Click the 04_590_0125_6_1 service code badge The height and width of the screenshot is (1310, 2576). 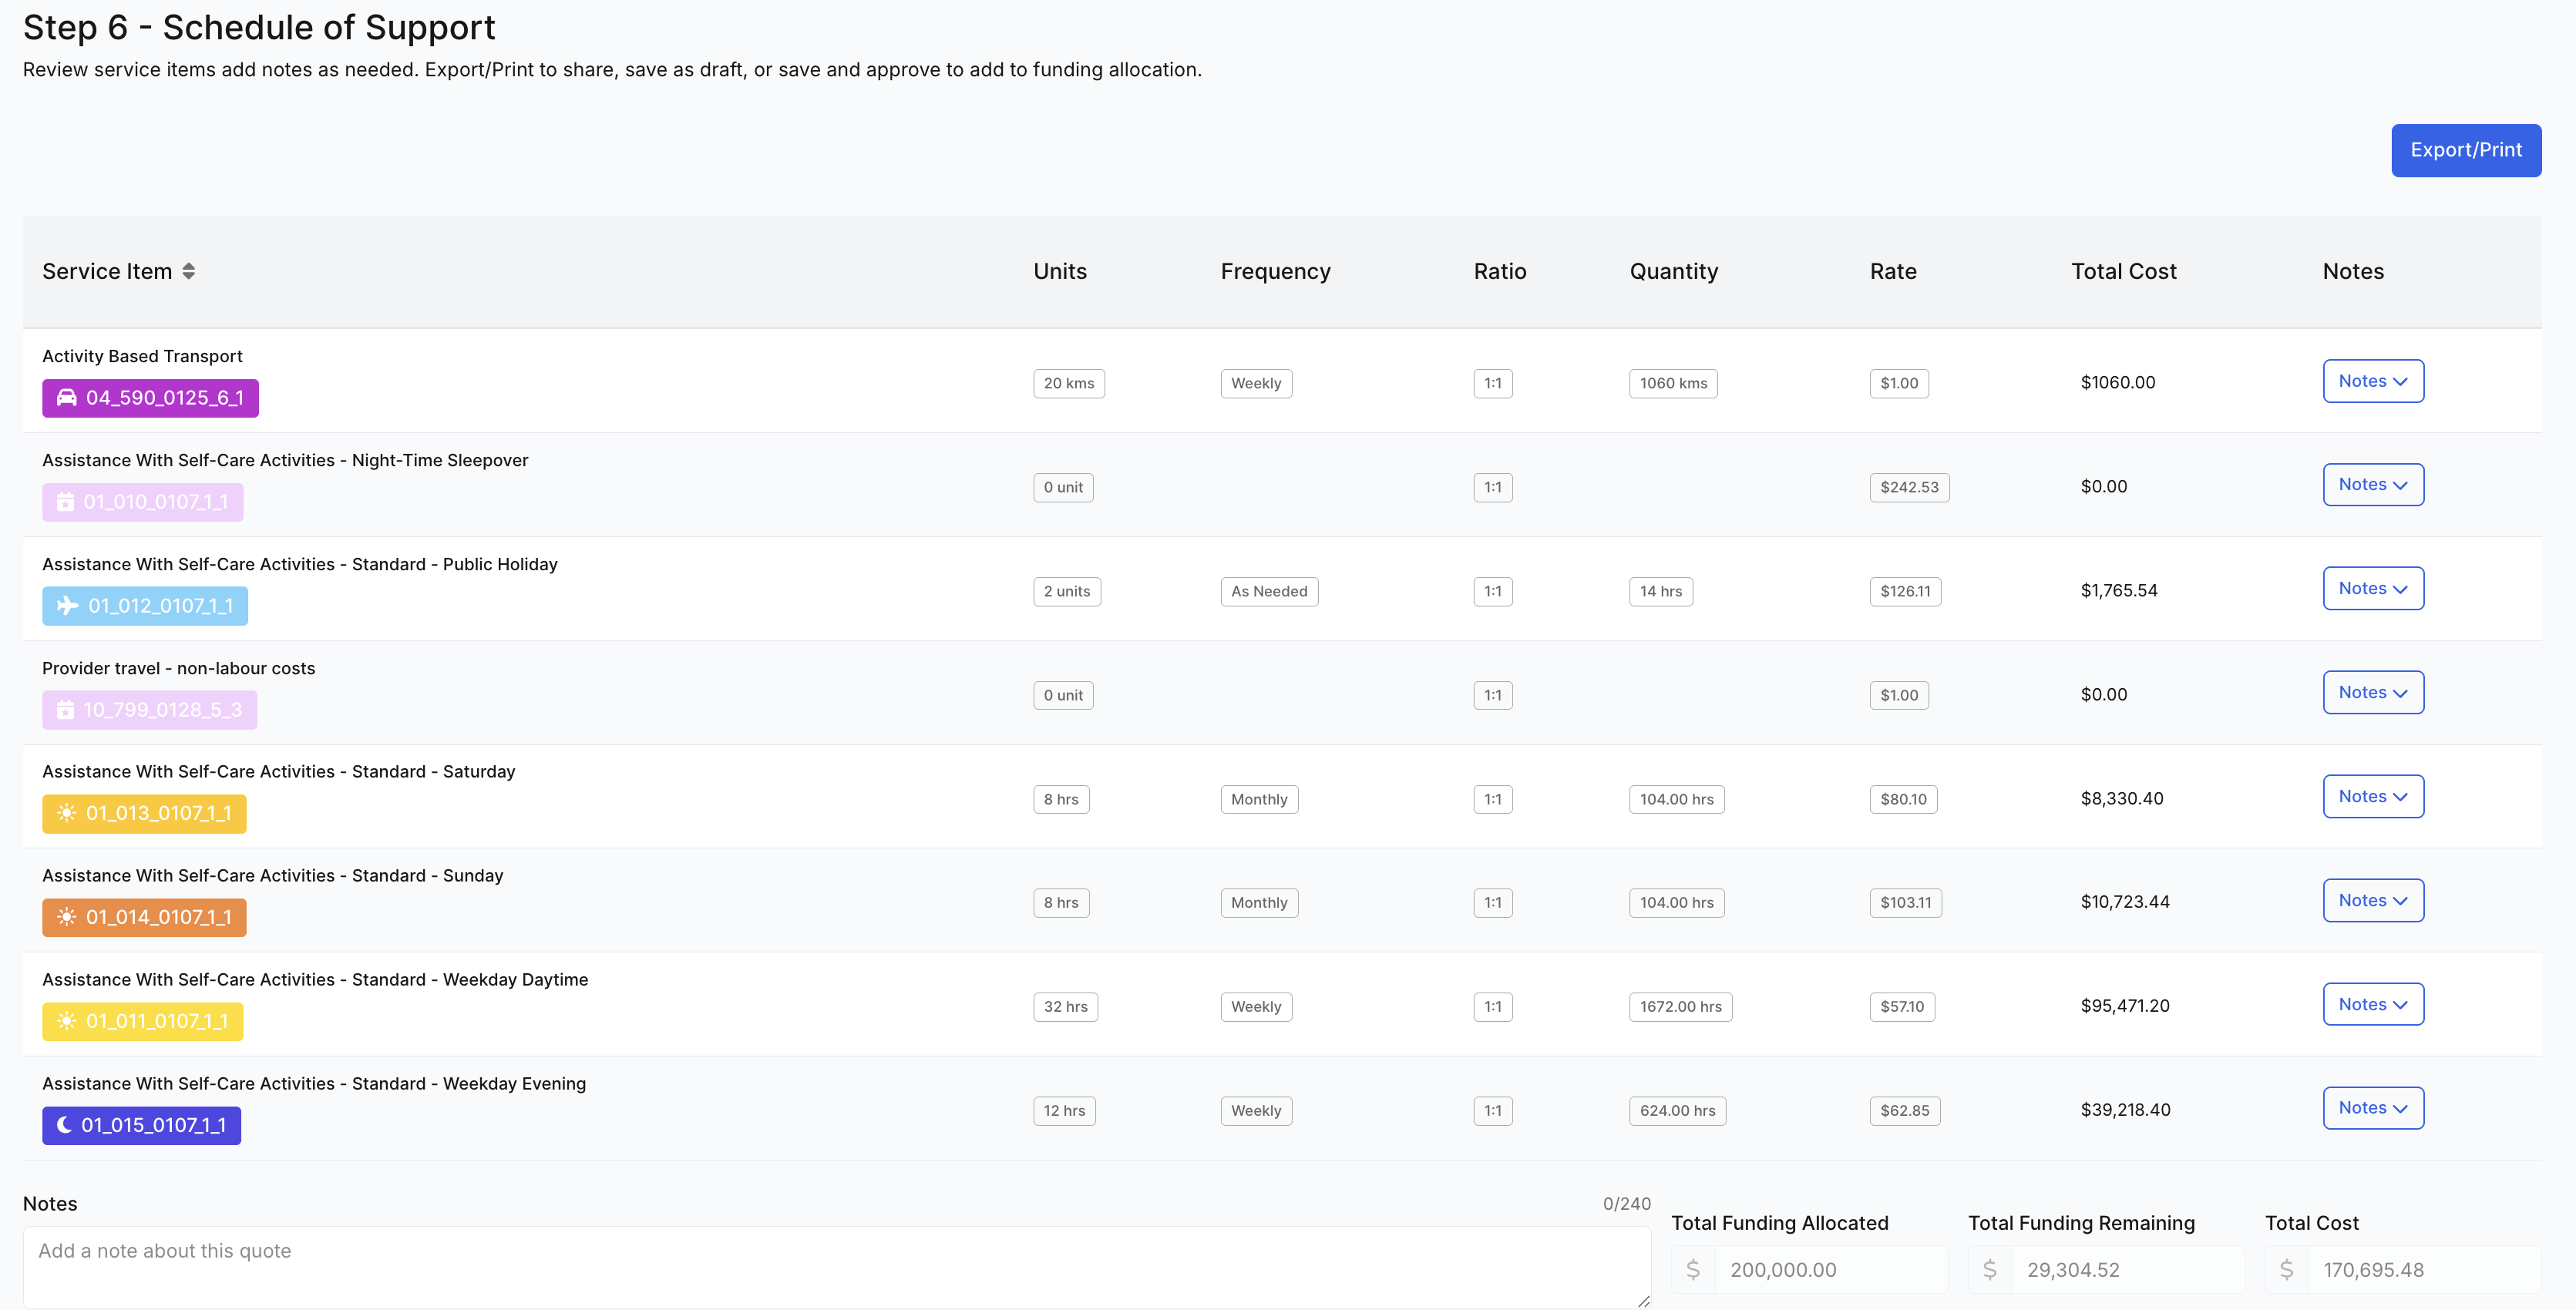[x=150, y=398]
